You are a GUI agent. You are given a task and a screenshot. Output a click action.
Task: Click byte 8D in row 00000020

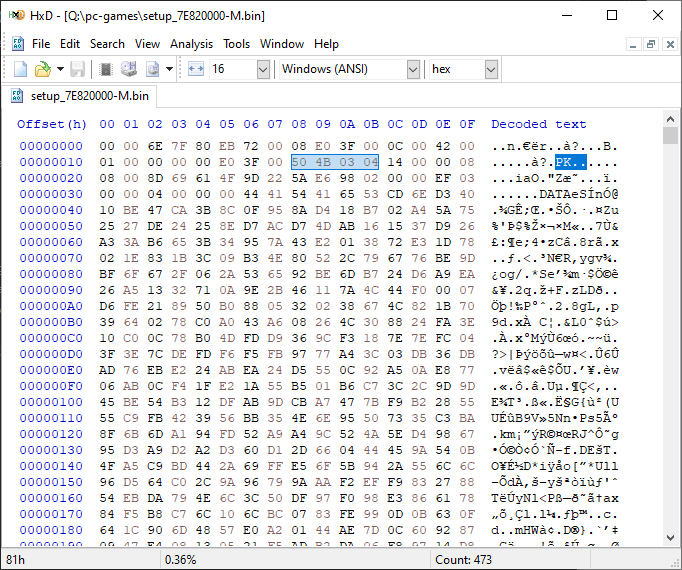pos(155,178)
